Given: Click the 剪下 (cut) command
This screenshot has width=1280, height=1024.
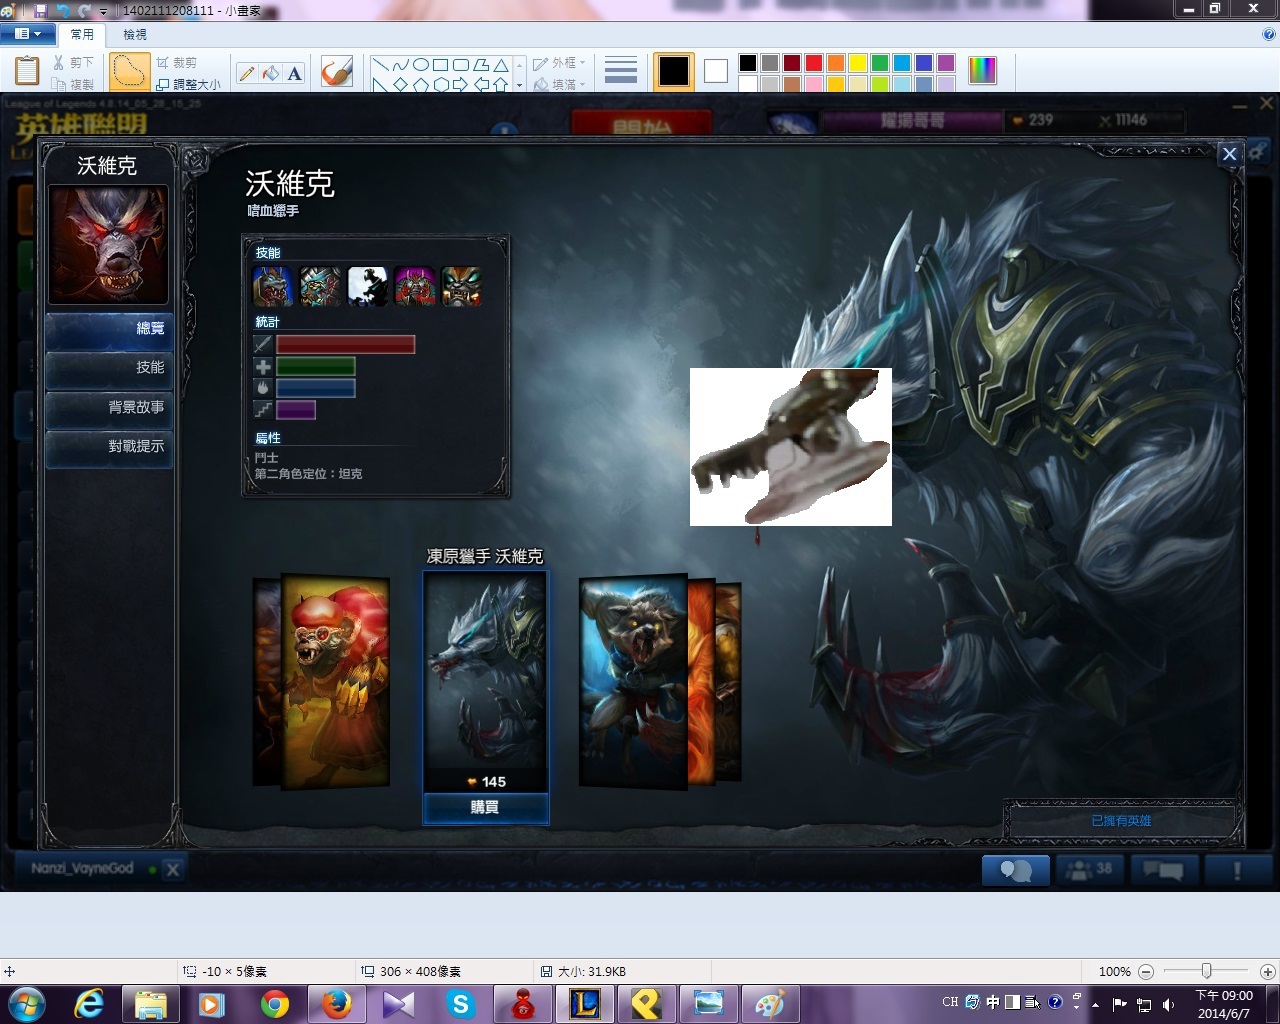Looking at the screenshot, I should click(x=73, y=63).
